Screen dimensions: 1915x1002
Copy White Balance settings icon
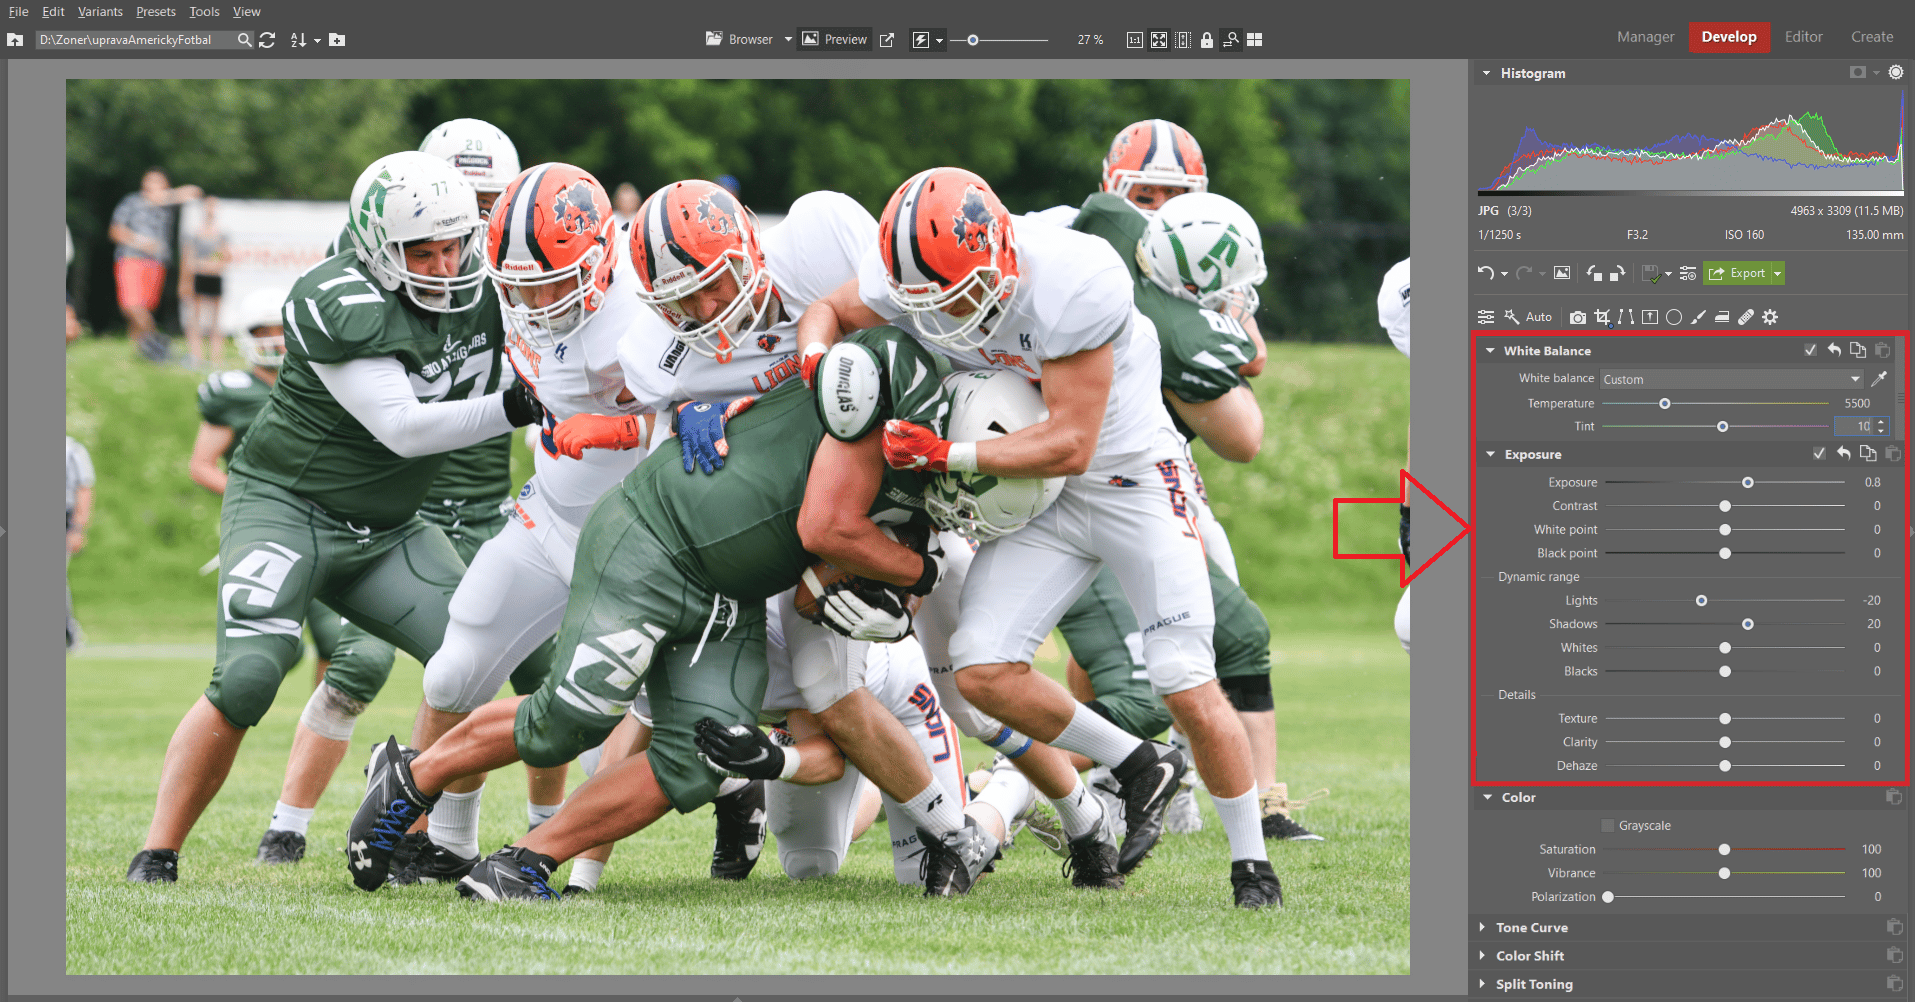1858,350
